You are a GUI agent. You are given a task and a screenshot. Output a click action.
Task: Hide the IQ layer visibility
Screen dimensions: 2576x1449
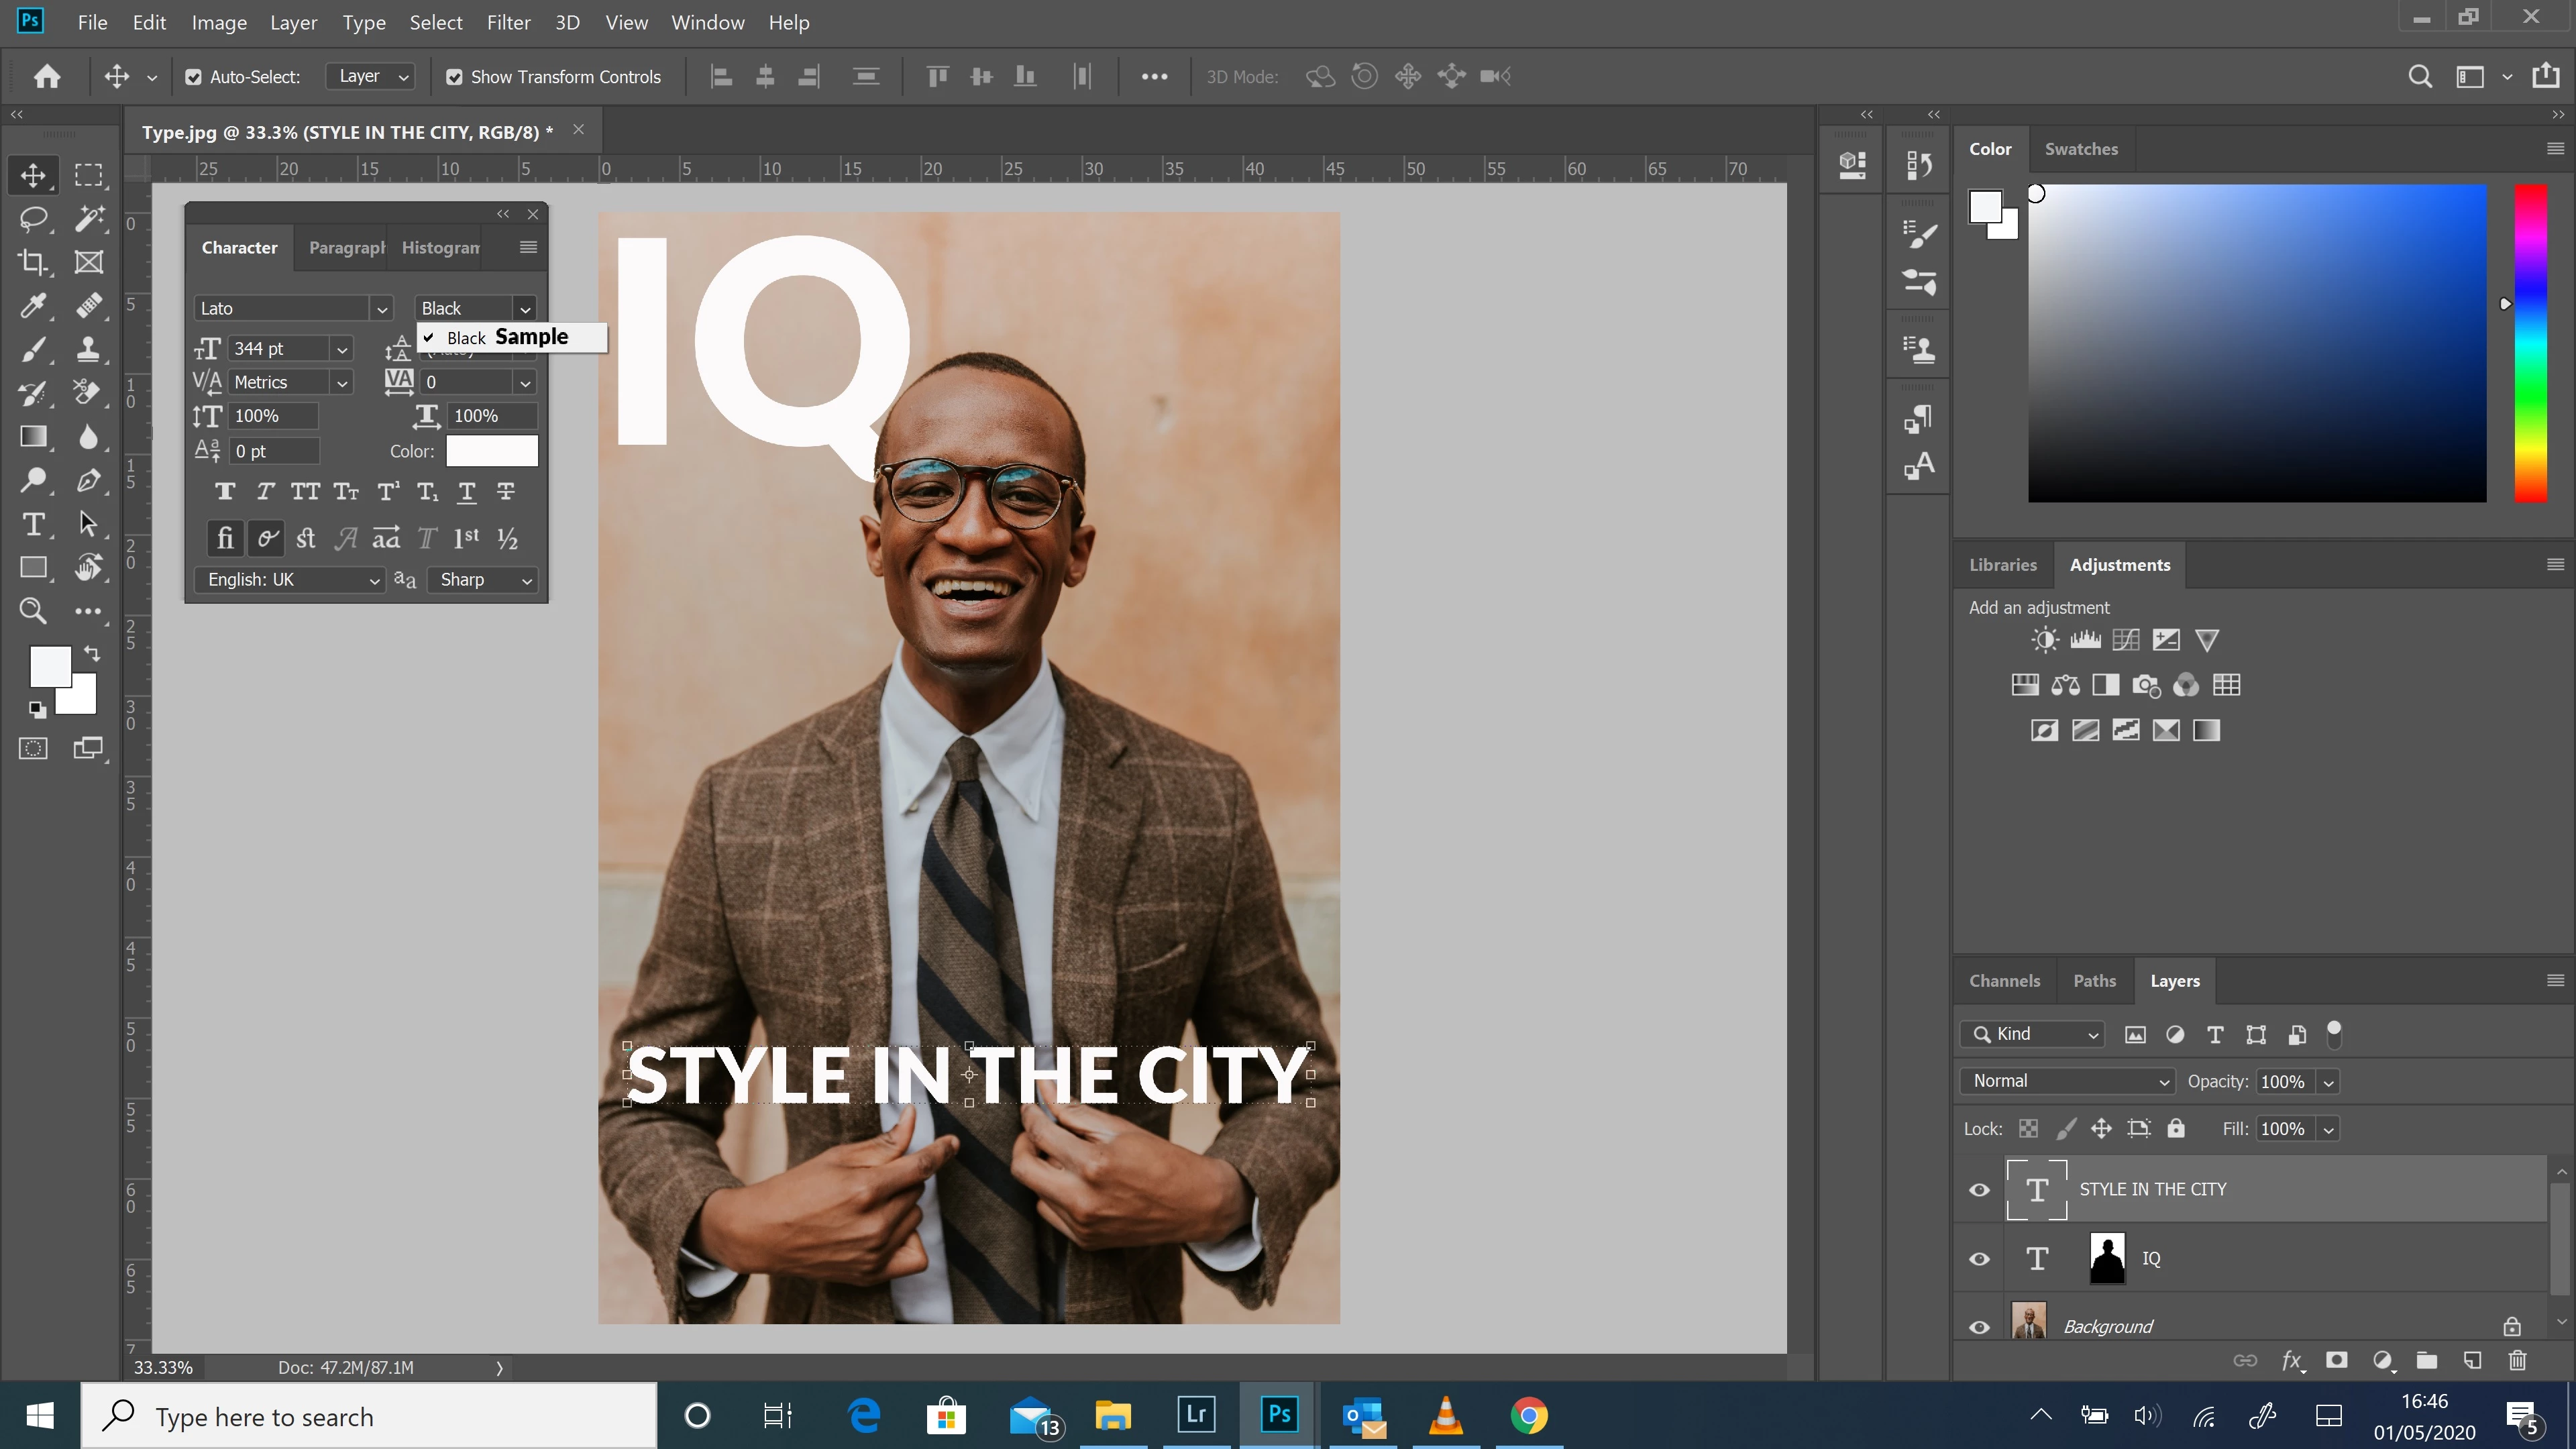(x=1979, y=1259)
